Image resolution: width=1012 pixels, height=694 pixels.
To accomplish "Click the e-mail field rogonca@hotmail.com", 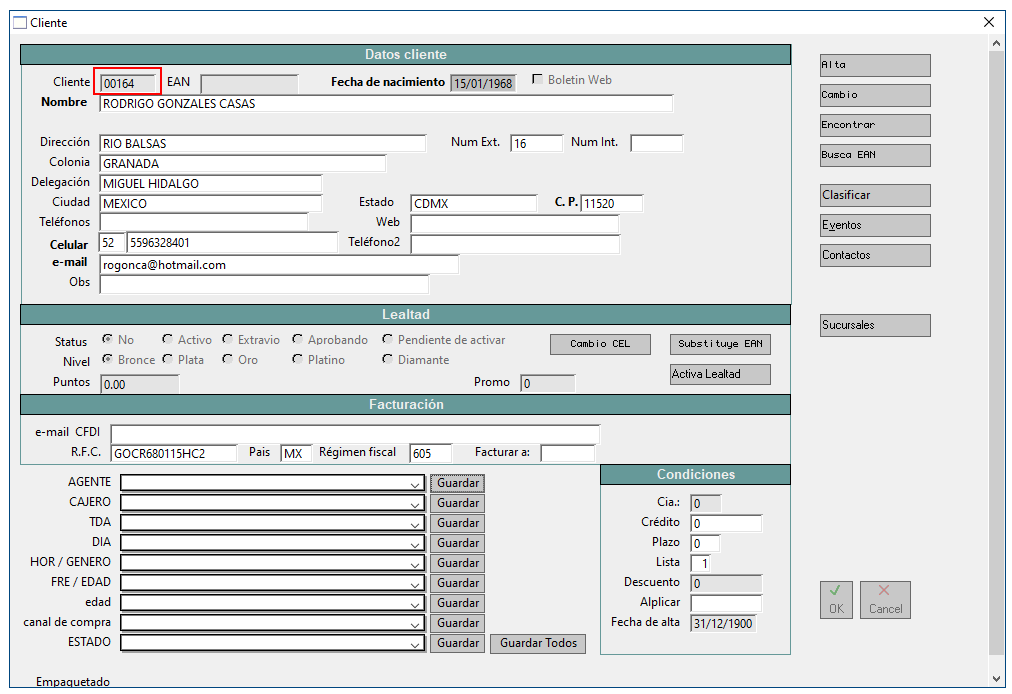I will pos(279,265).
